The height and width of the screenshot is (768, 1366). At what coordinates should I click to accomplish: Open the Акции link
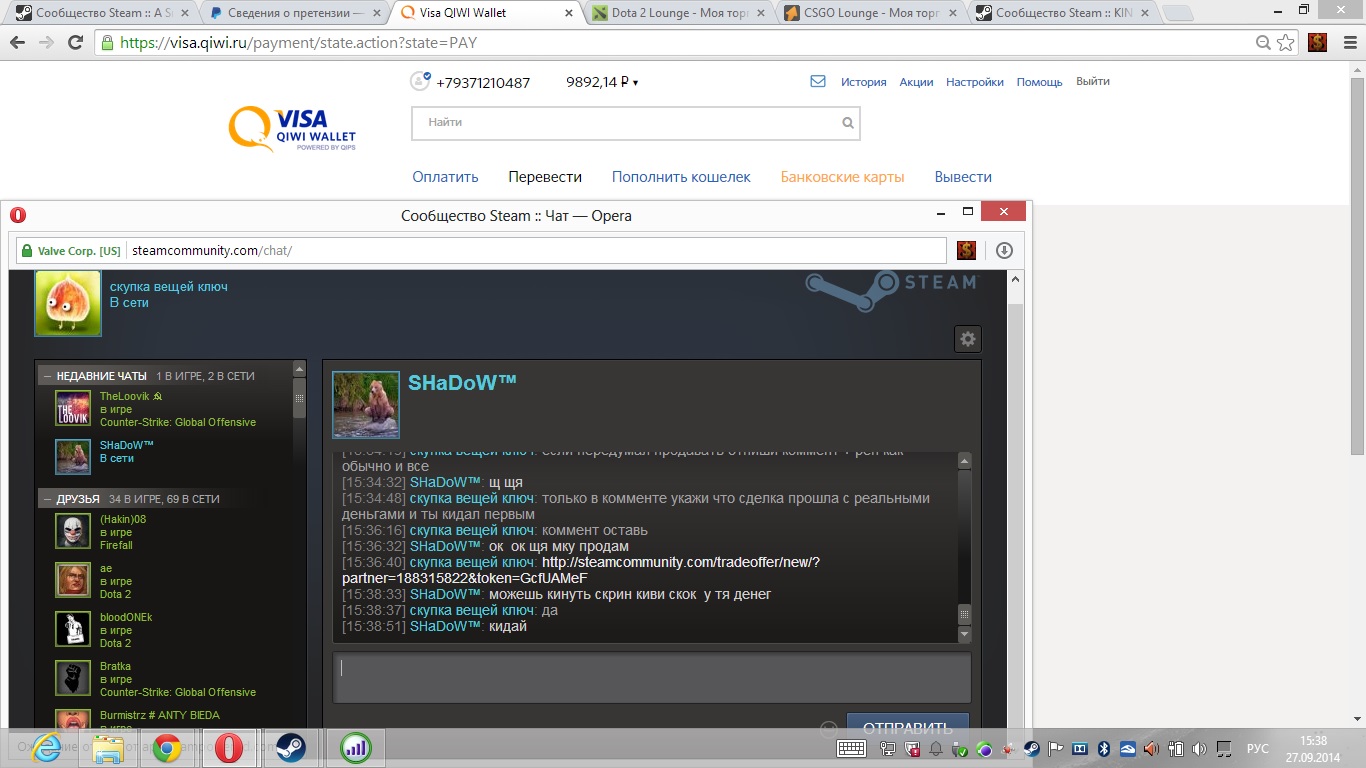[x=916, y=82]
